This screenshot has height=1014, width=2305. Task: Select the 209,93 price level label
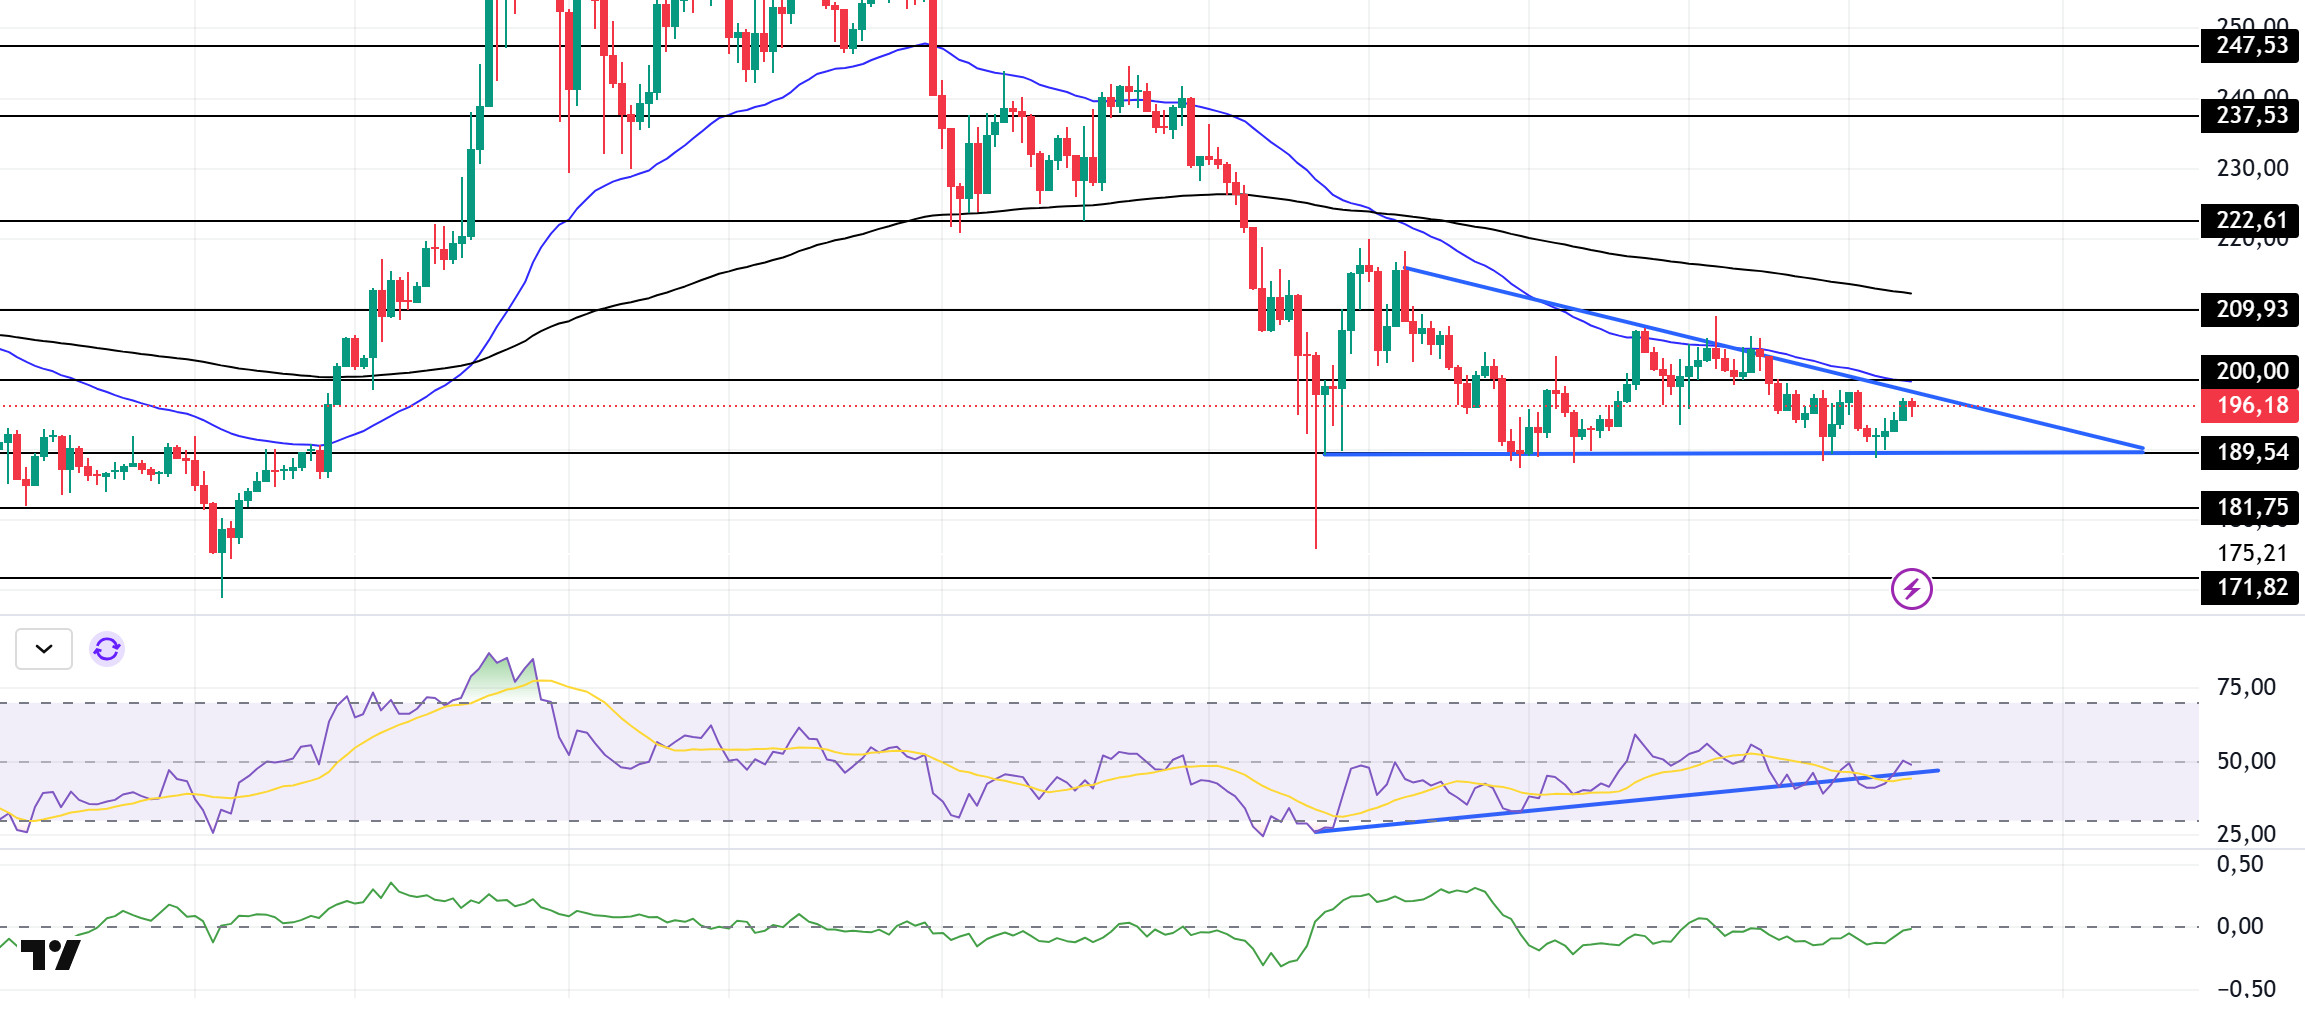[2251, 310]
